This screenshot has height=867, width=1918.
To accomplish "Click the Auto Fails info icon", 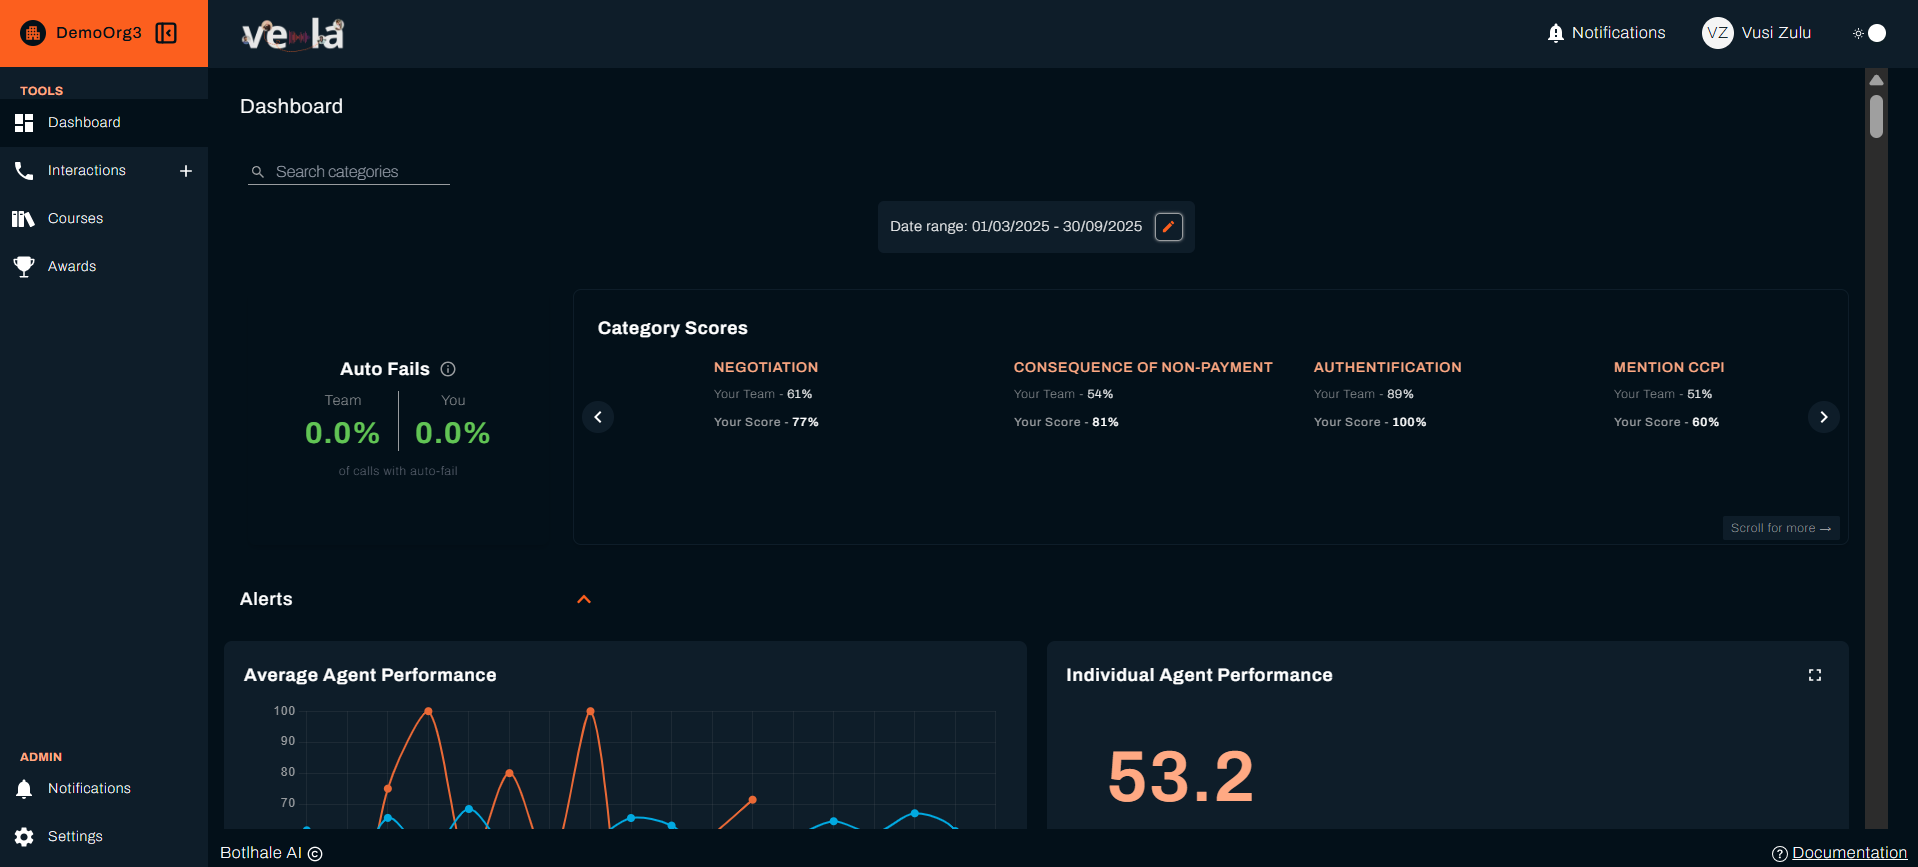I will [448, 369].
